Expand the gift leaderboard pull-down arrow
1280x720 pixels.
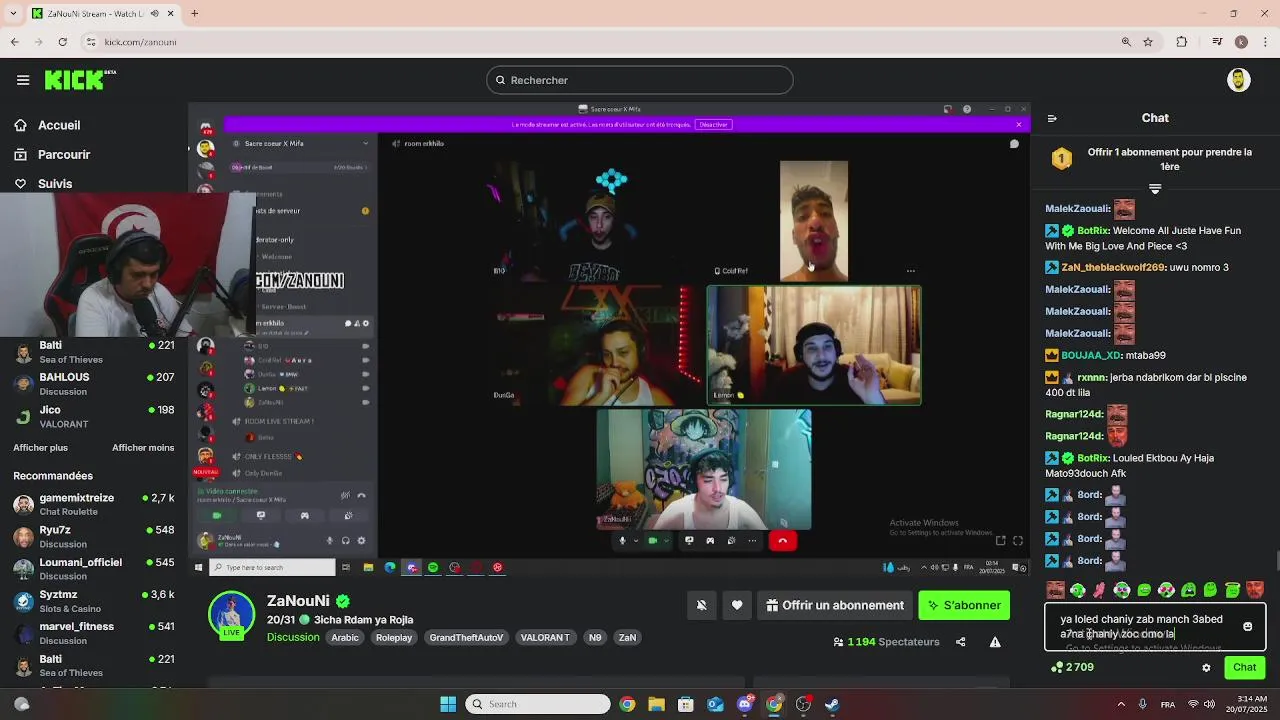pos(1155,188)
